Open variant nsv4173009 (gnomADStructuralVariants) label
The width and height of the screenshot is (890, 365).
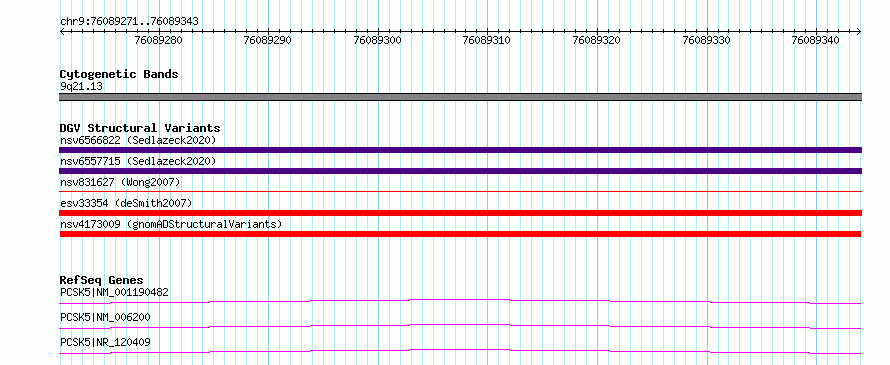pos(171,224)
